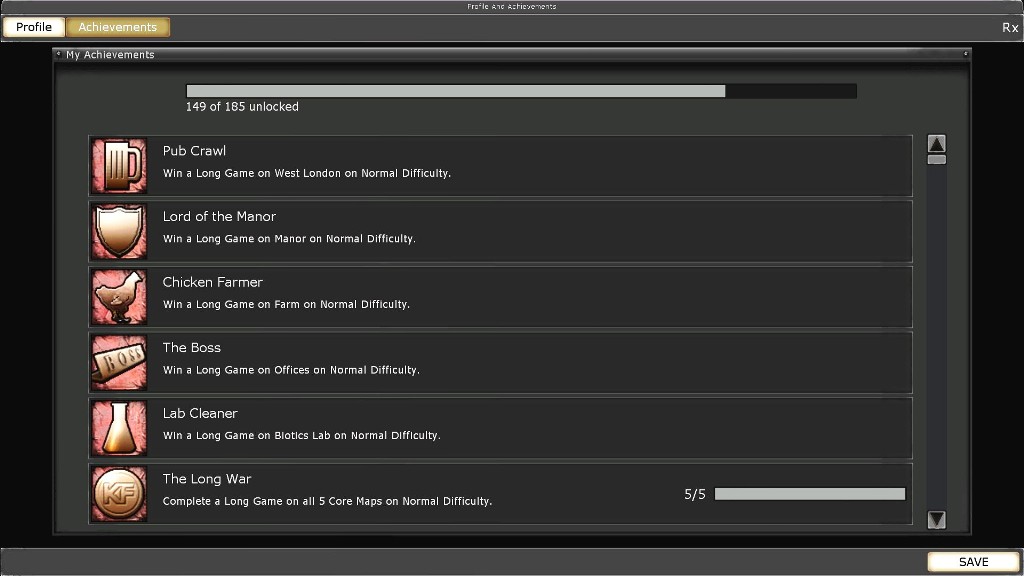Switch to the Profile tab

(x=34, y=27)
